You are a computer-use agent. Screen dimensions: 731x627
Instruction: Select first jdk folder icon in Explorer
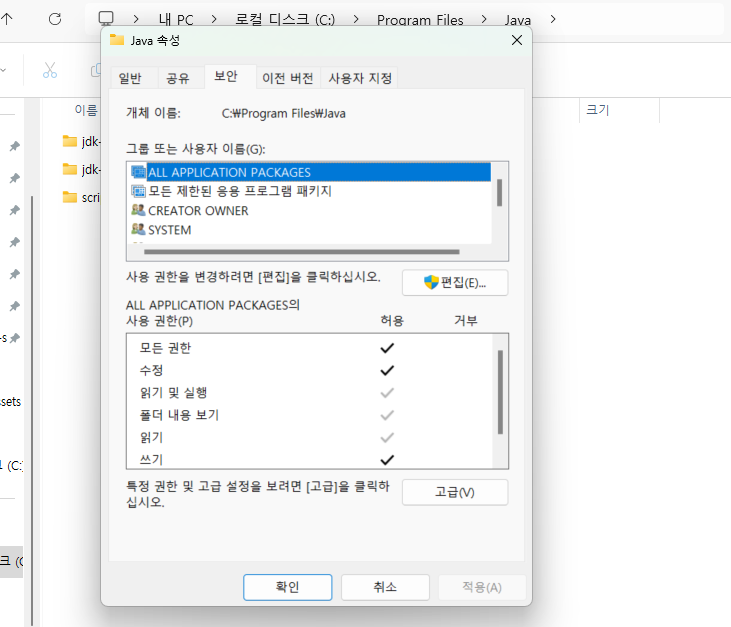click(x=70, y=141)
